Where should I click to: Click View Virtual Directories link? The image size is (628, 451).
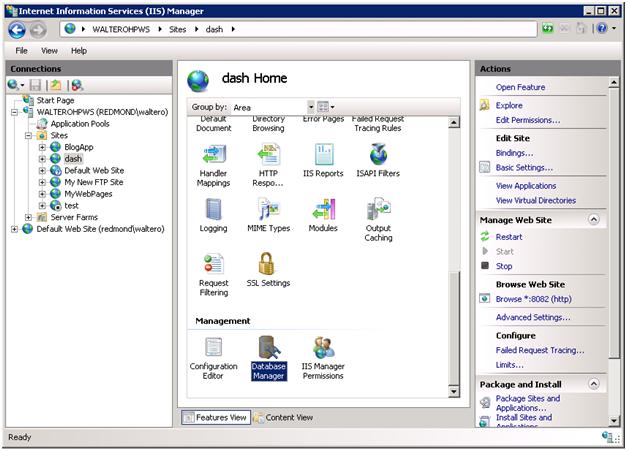click(x=536, y=201)
